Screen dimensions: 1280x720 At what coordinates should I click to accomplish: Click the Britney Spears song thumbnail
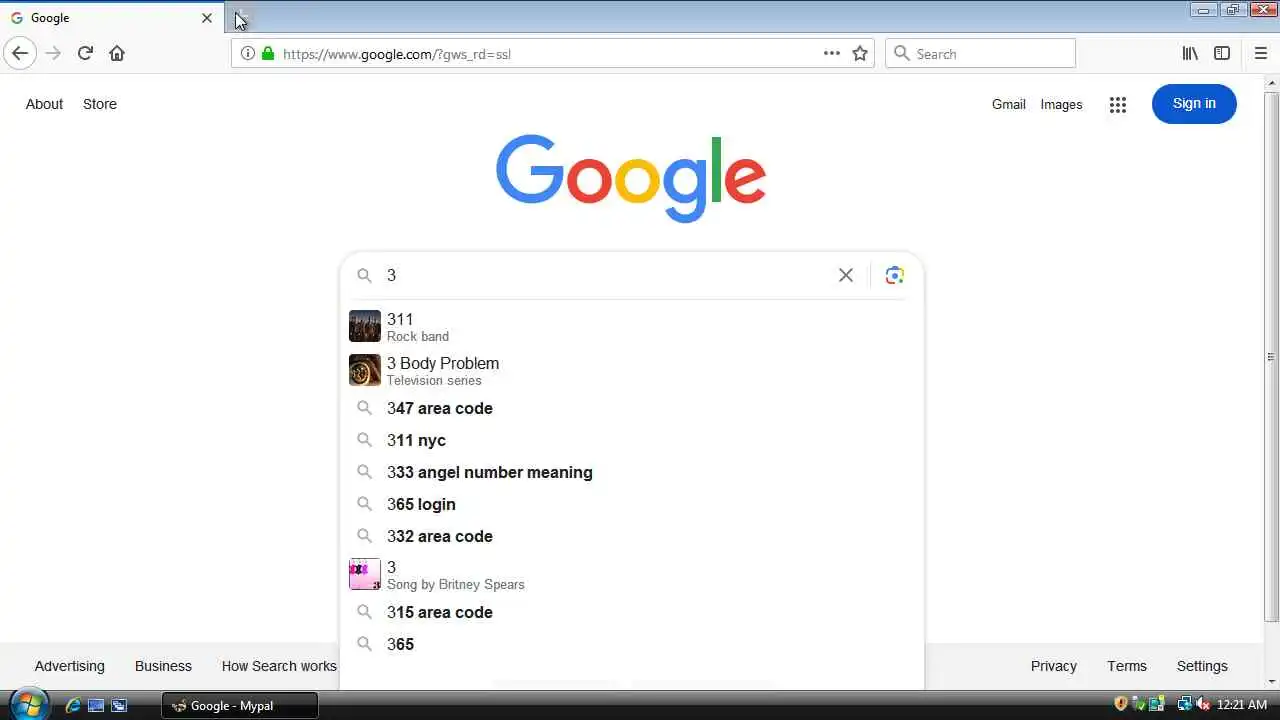365,574
